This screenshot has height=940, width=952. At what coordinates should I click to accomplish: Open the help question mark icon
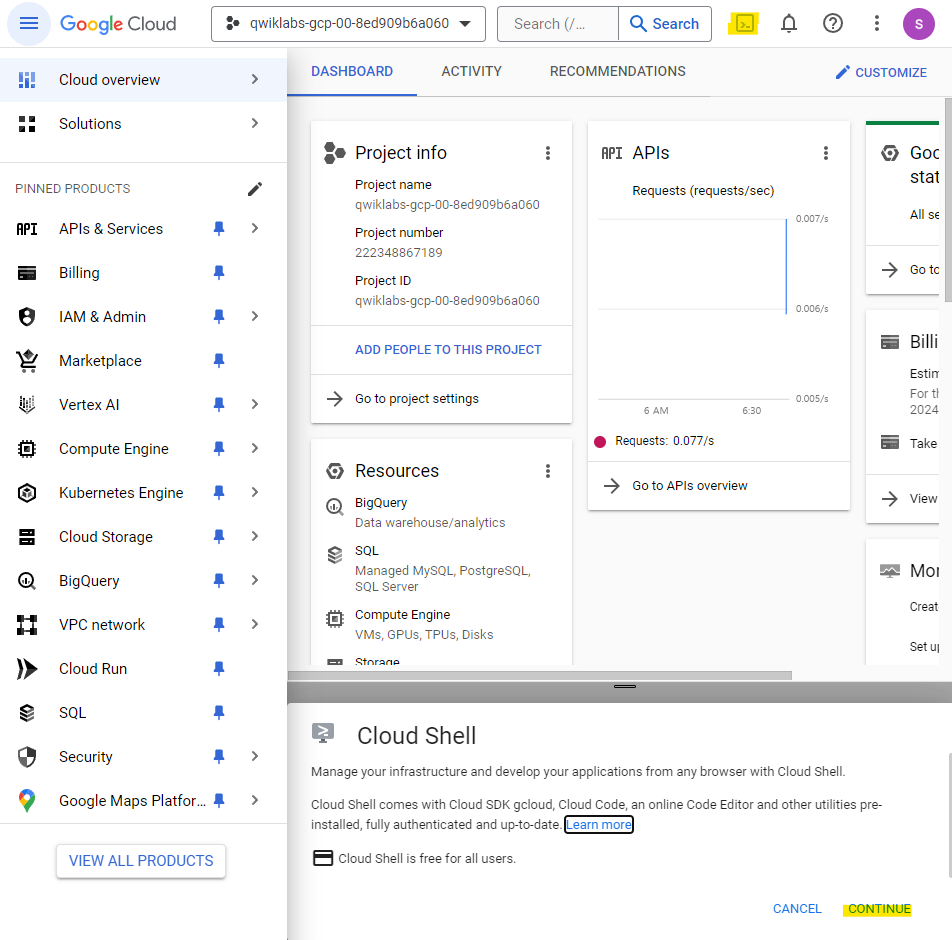click(832, 24)
